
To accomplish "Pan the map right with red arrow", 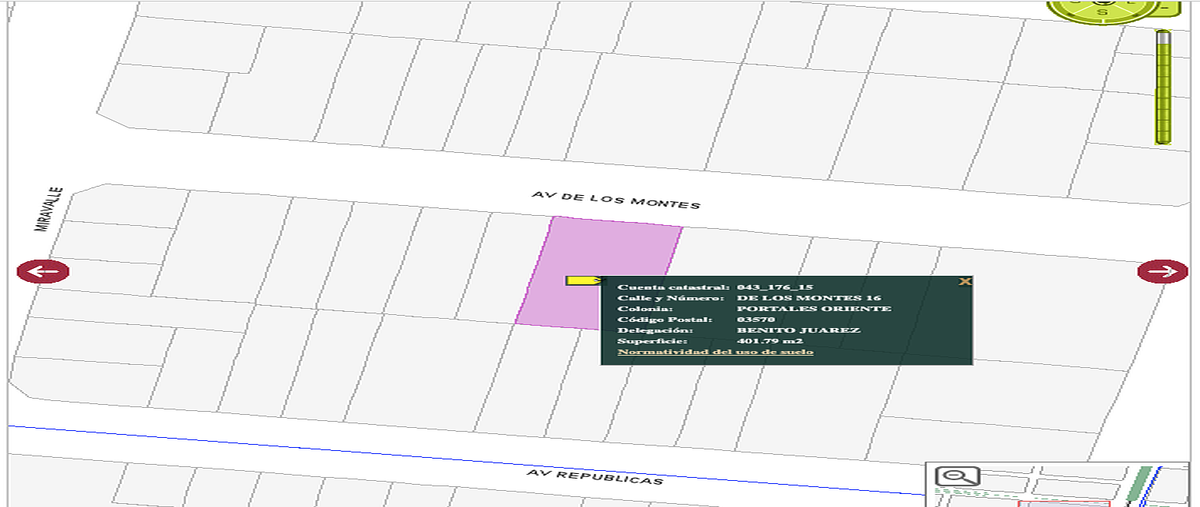I will coord(1162,271).
